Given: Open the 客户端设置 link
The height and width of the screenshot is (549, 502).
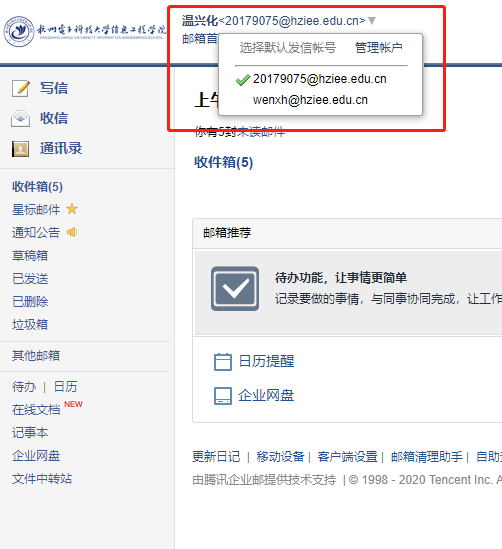Looking at the screenshot, I should [x=347, y=457].
